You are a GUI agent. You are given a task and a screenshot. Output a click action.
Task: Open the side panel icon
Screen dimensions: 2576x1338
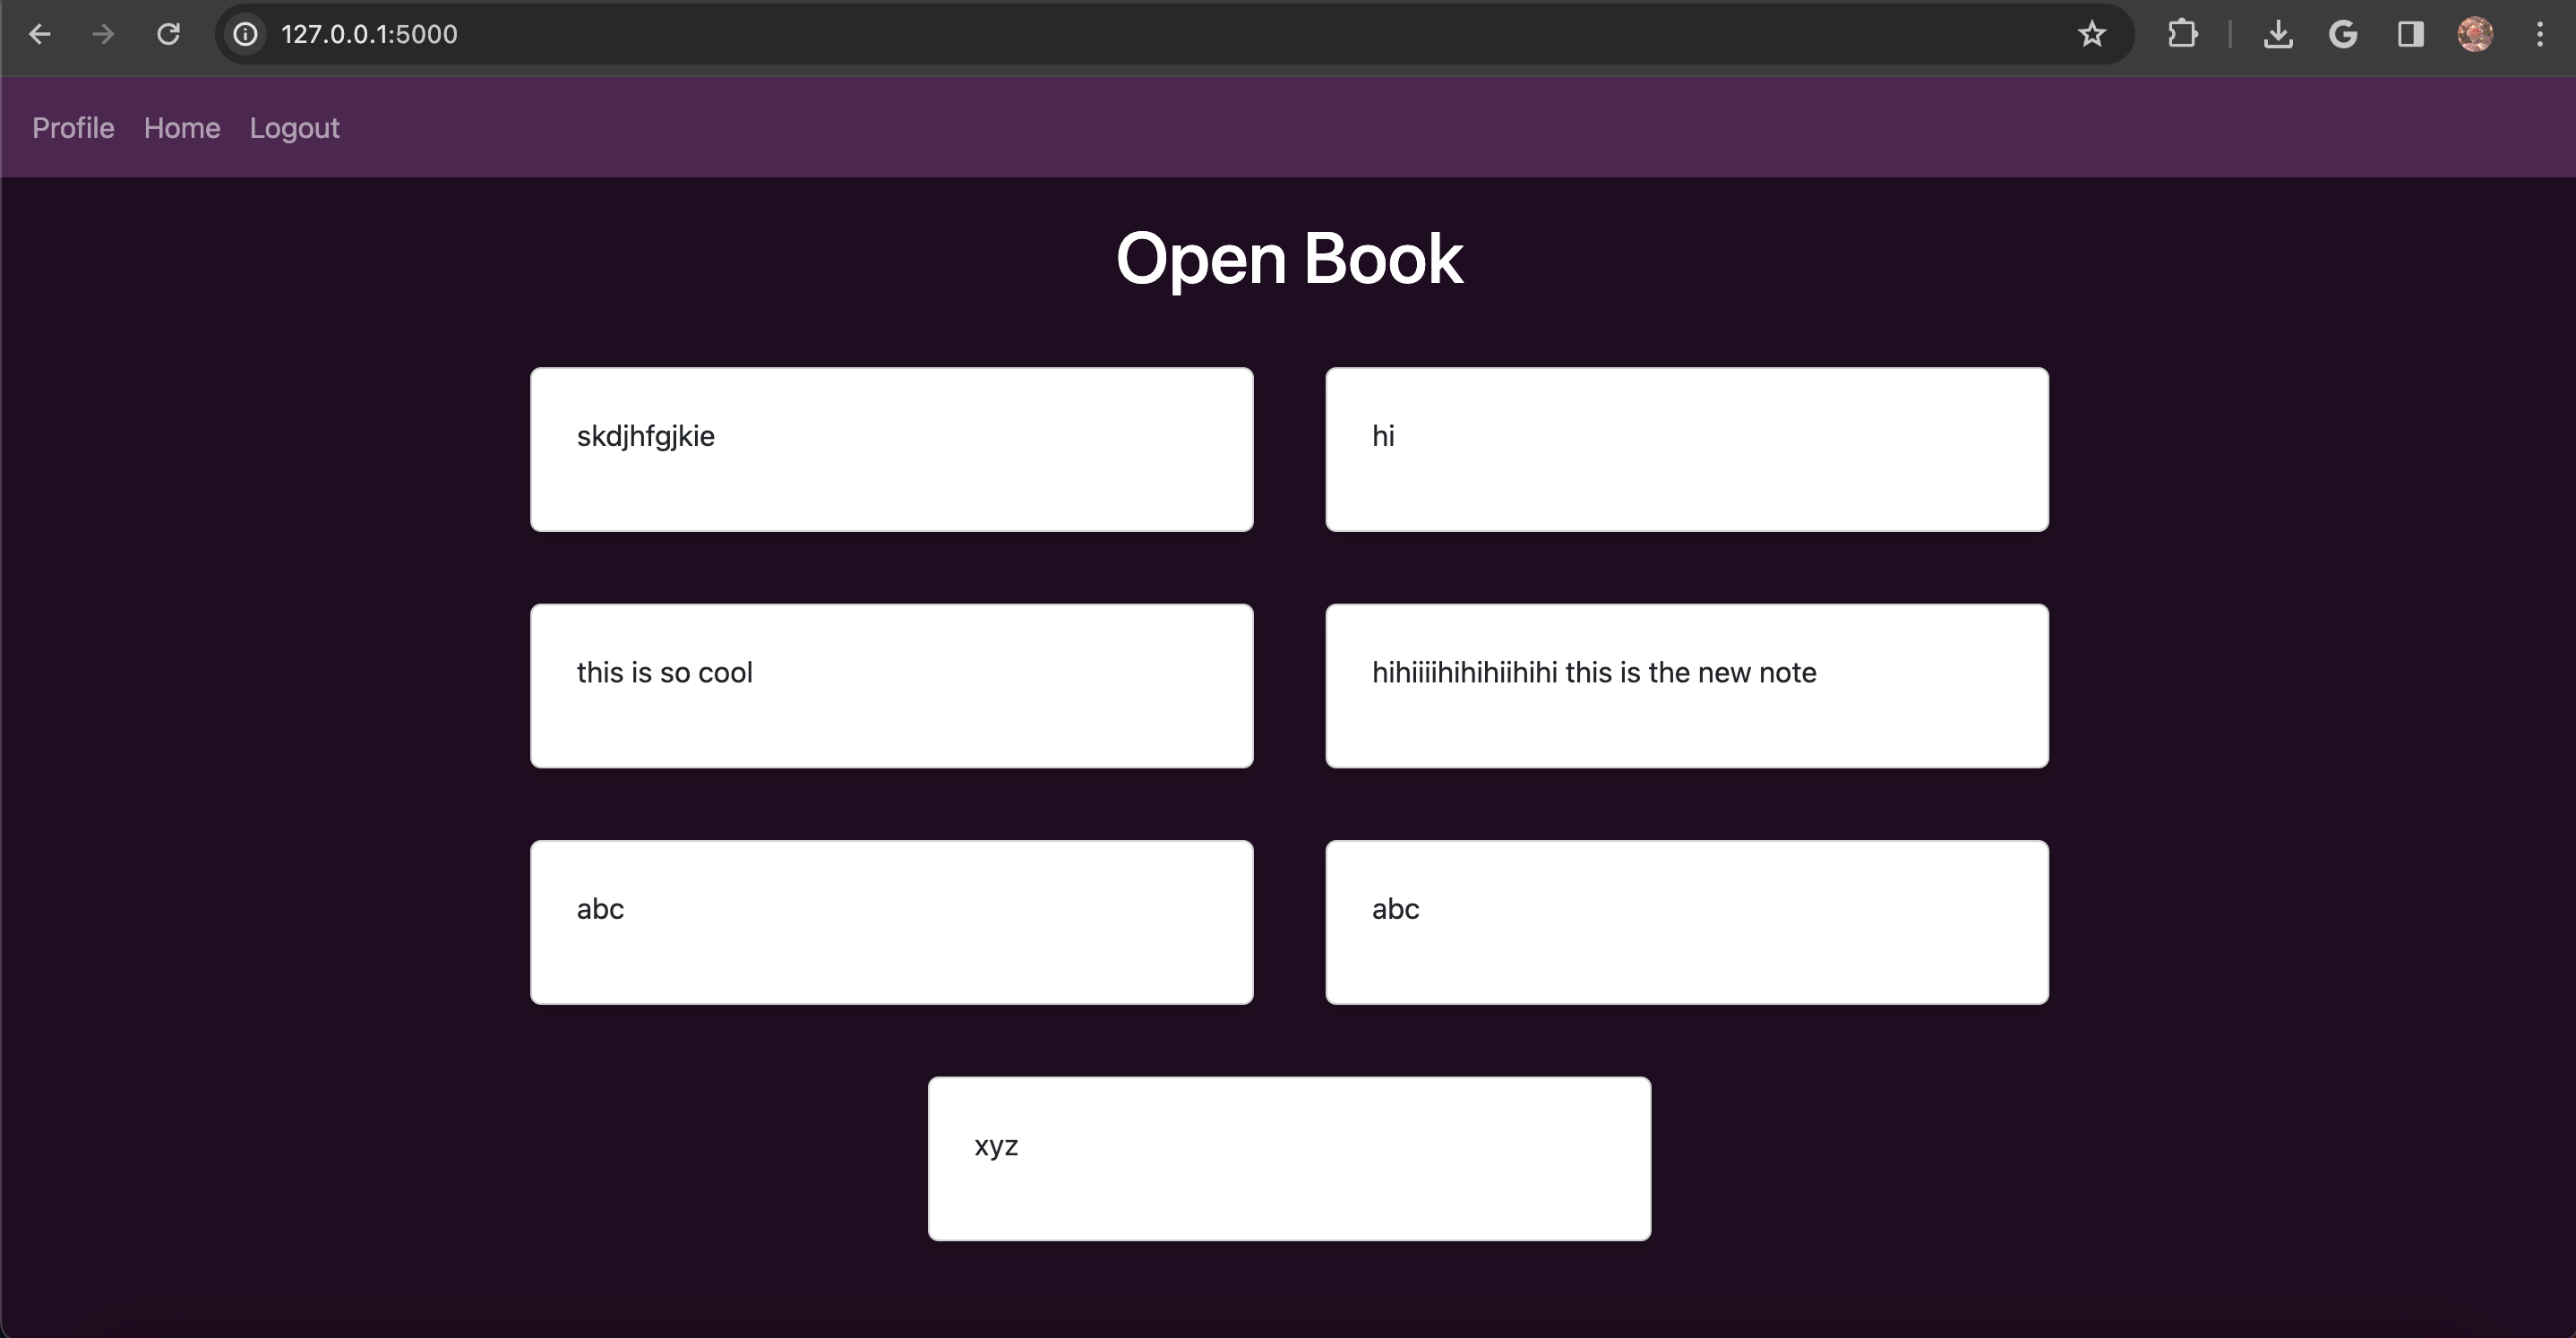(2410, 34)
